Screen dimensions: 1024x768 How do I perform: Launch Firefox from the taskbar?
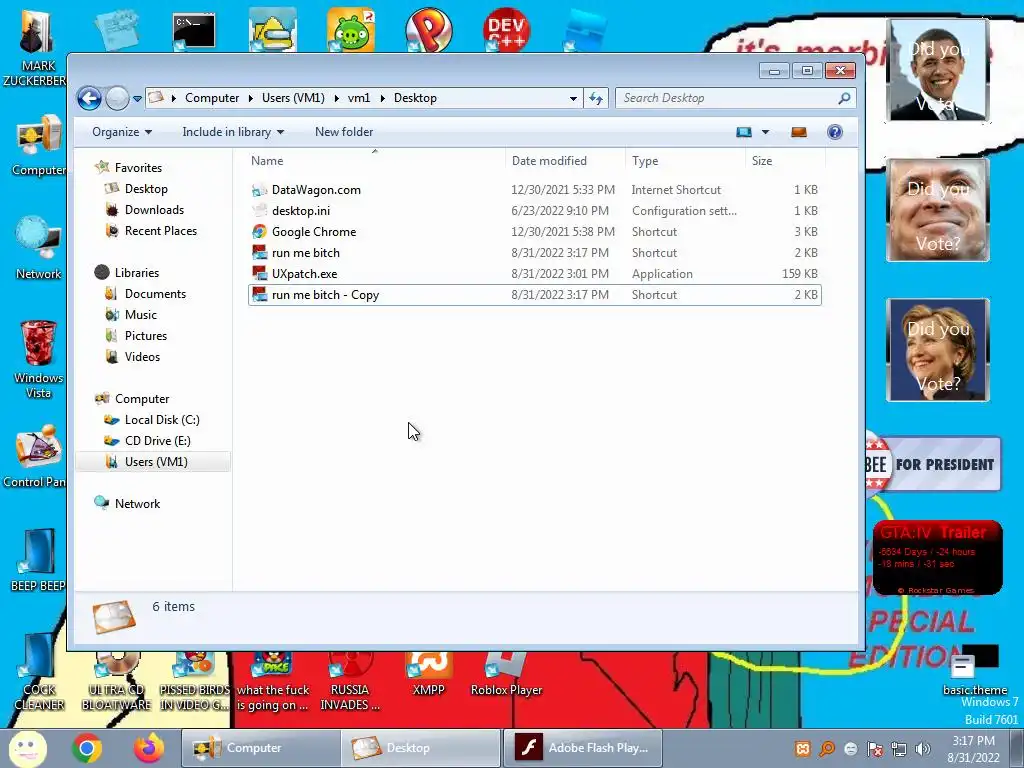(149, 748)
